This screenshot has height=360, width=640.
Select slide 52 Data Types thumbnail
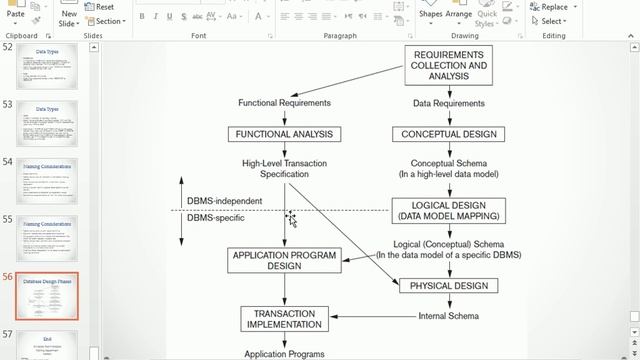click(x=47, y=67)
